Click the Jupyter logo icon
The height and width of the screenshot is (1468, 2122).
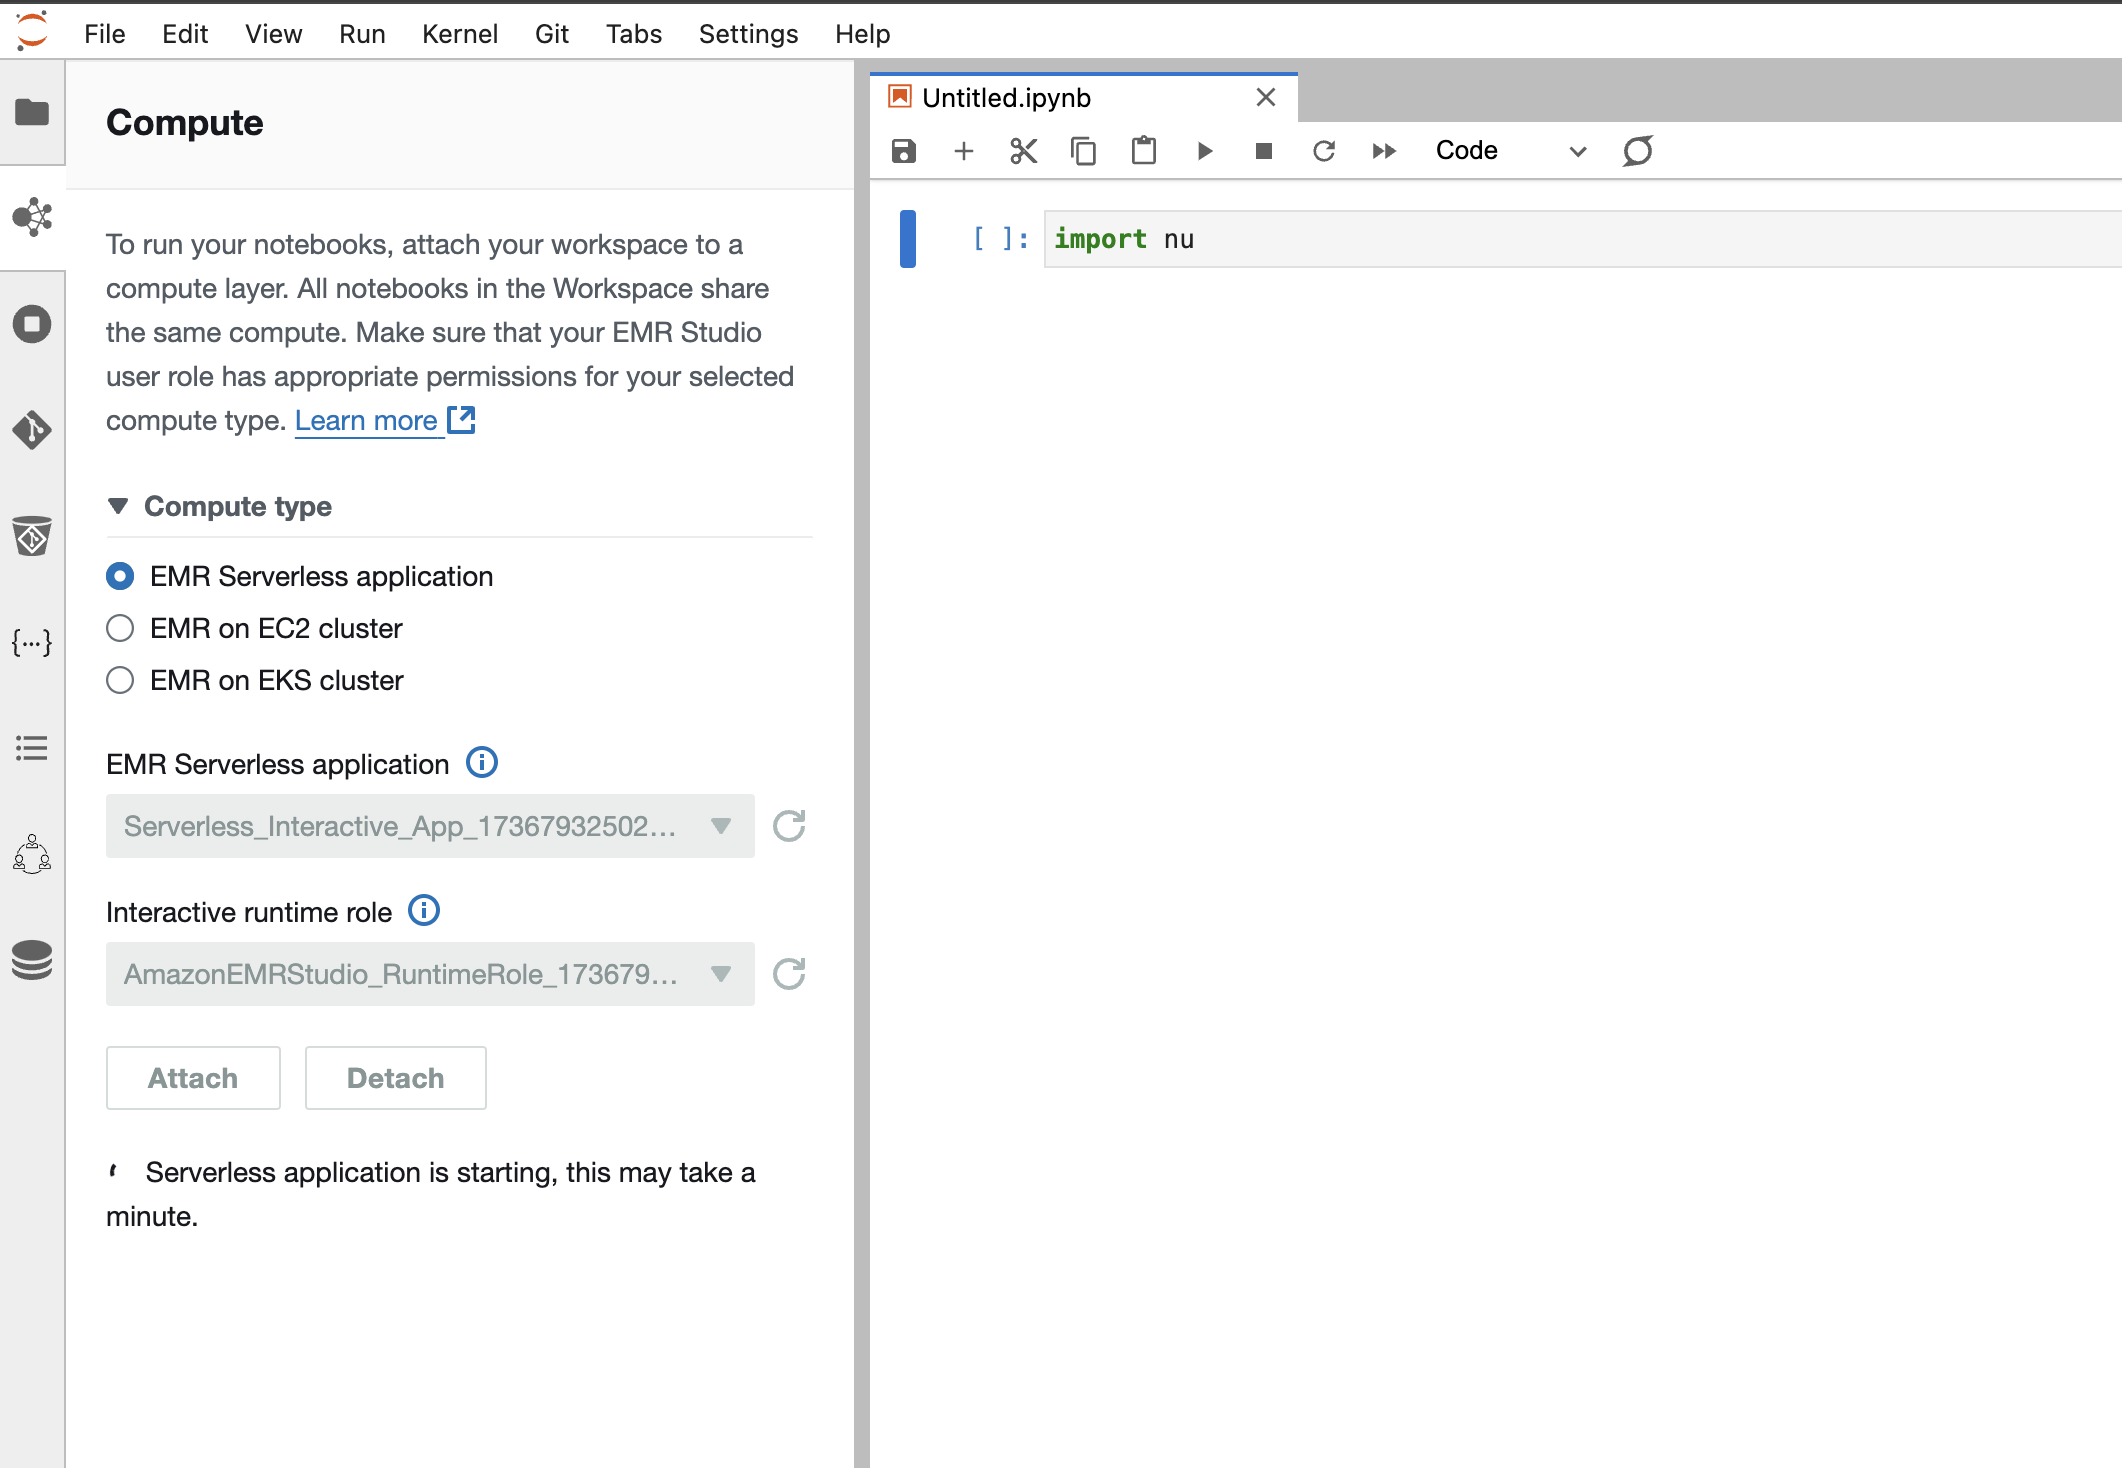point(32,31)
